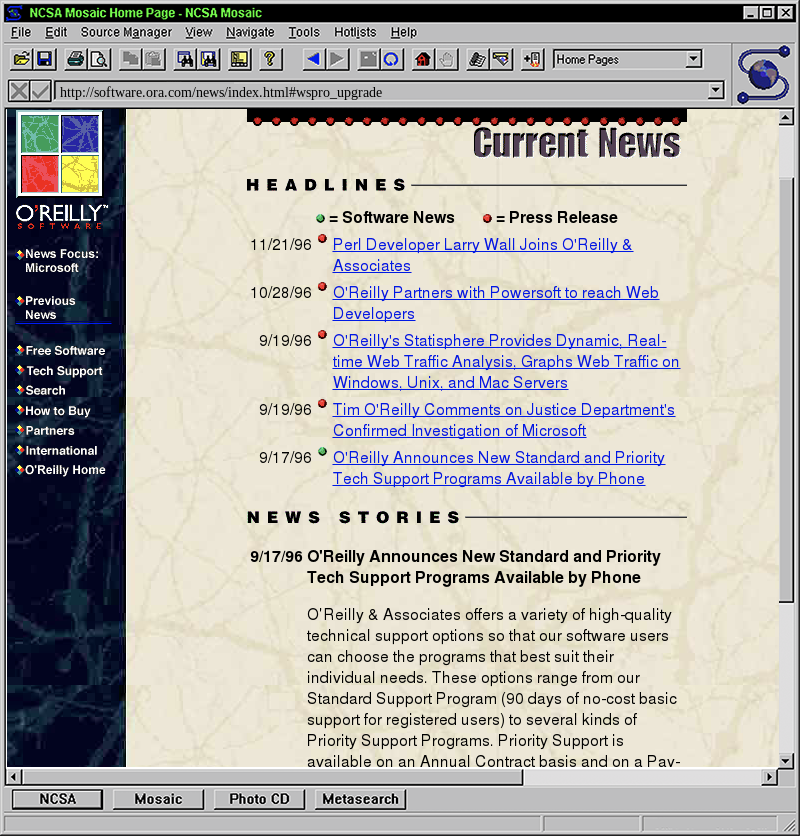Viewport: 800px width, 836px height.
Task: Open the Source Manager menu
Action: point(126,32)
